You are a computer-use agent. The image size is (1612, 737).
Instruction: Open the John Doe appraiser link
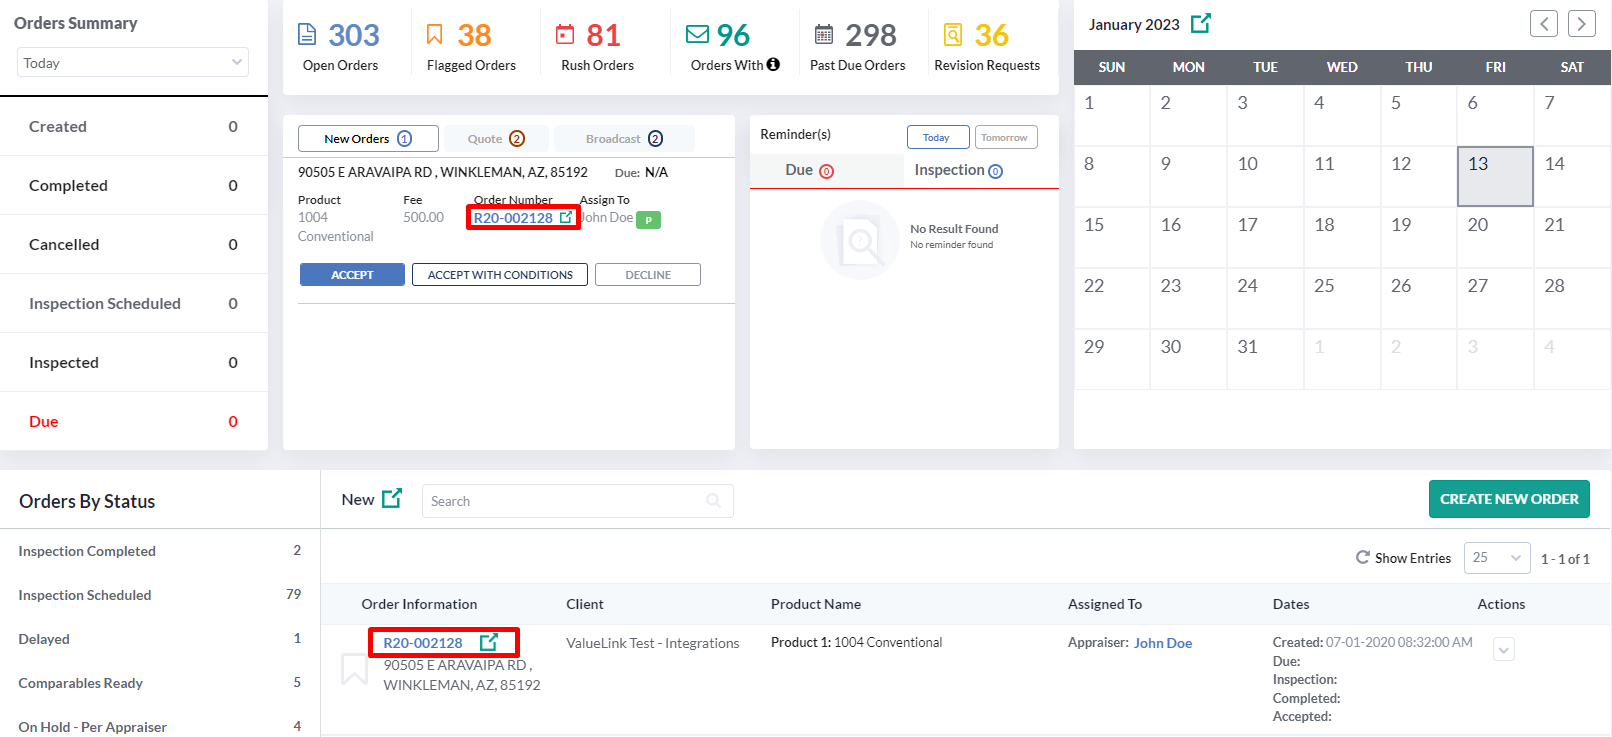1162,643
